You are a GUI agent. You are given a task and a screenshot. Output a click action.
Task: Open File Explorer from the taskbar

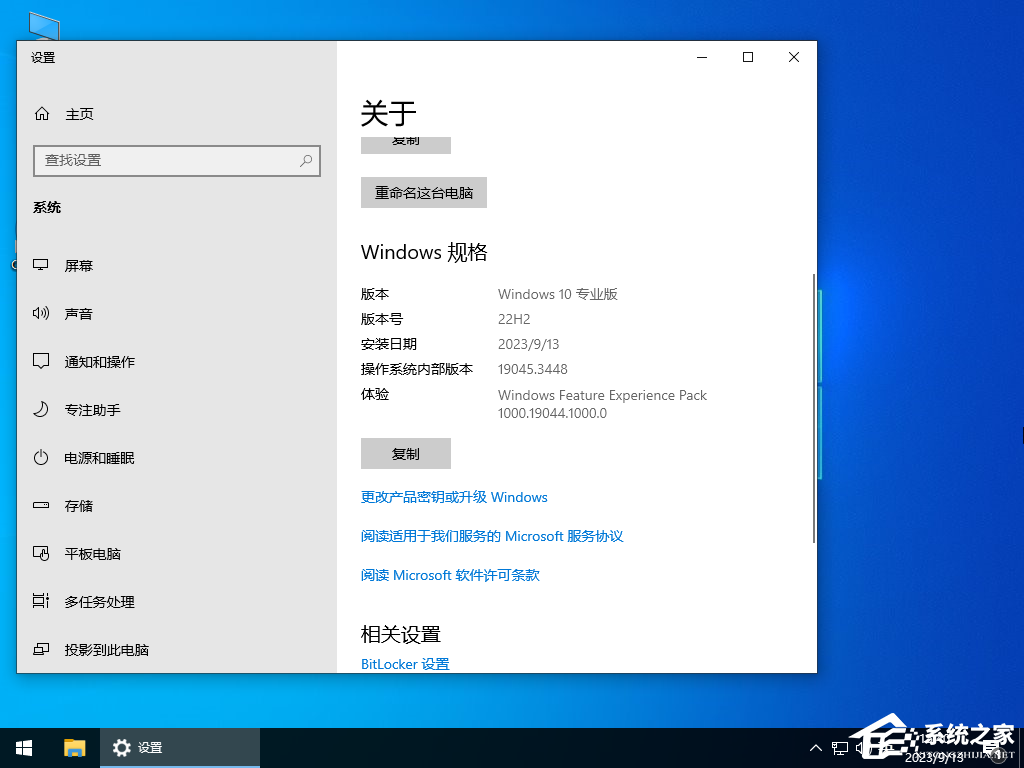pyautogui.click(x=75, y=747)
